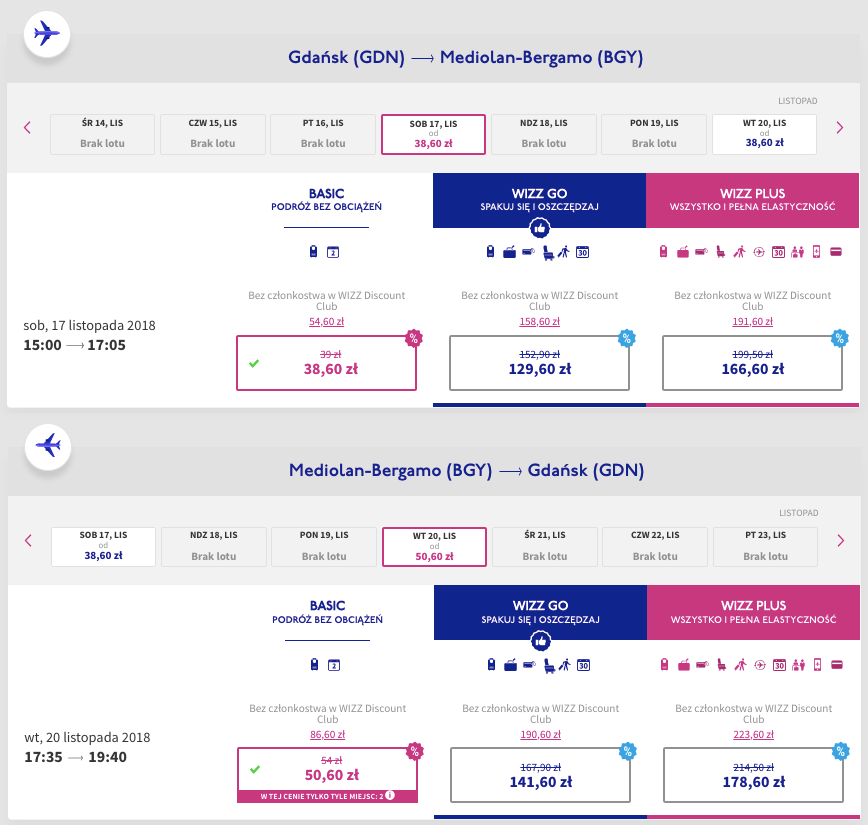This screenshot has height=831, width=868.
Task: Click the return flight airplane icon
Action: (46, 445)
